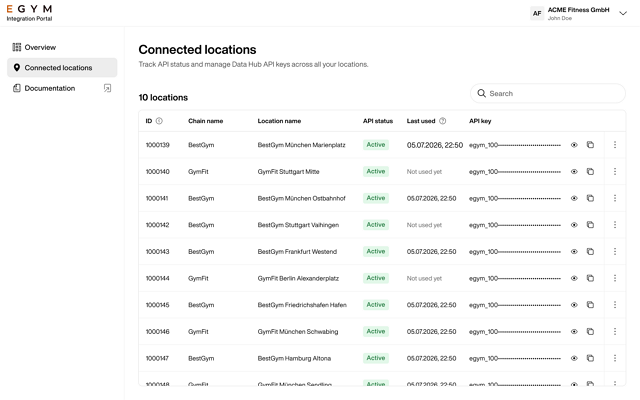Toggle API key visibility for BestGym Hamburg Altona
Image resolution: width=640 pixels, height=400 pixels.
(574, 358)
